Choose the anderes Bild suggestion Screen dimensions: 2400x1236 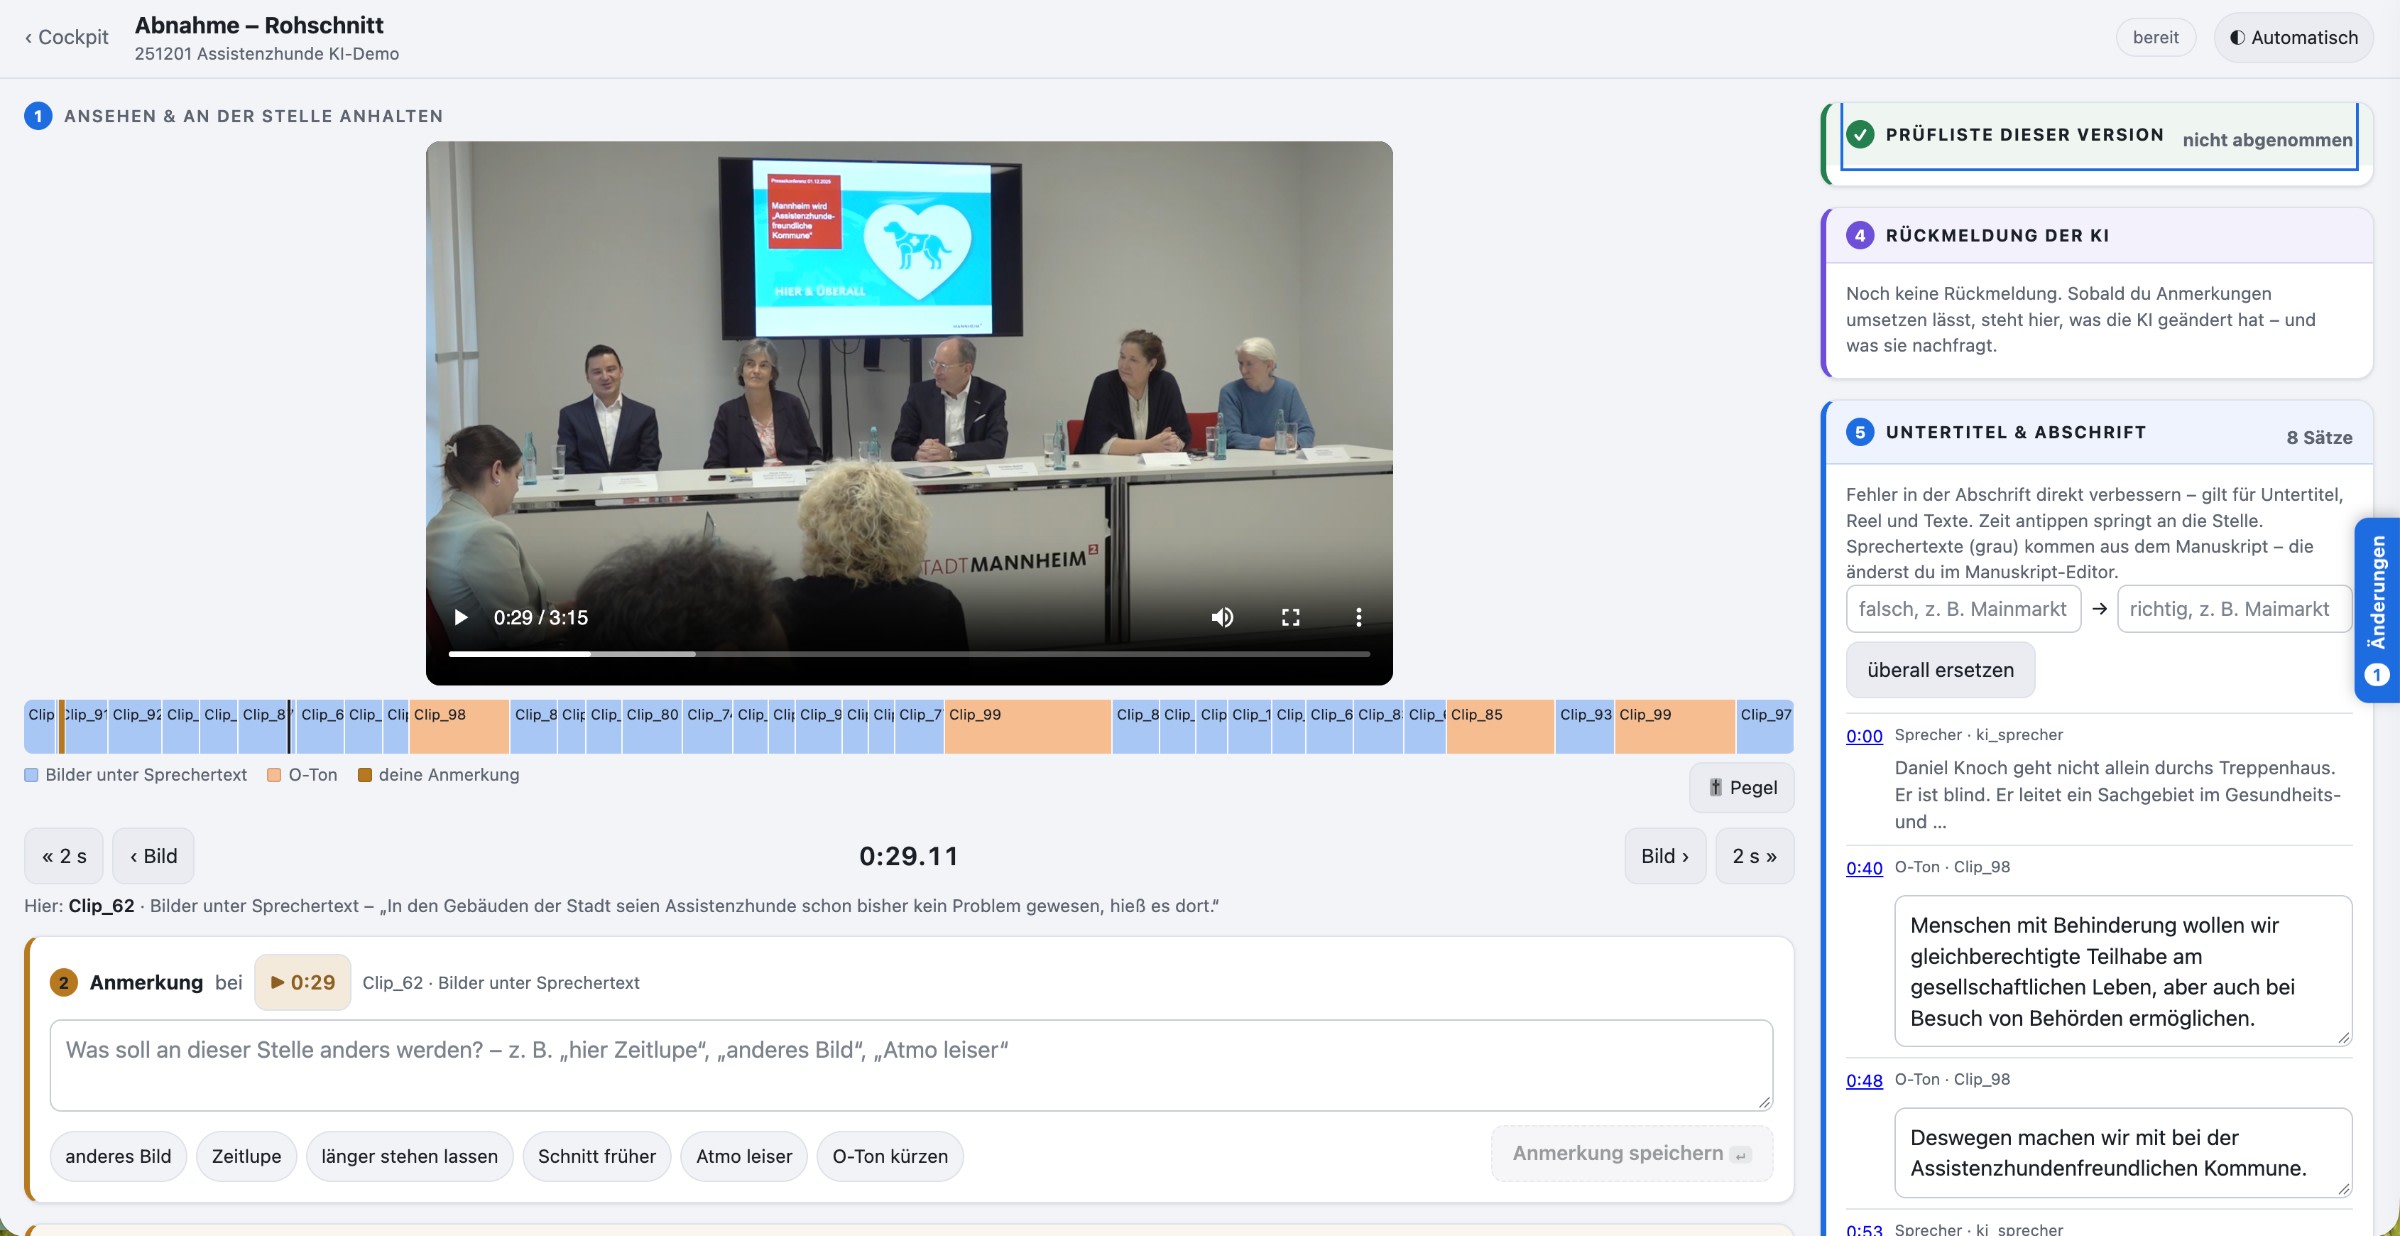118,1156
